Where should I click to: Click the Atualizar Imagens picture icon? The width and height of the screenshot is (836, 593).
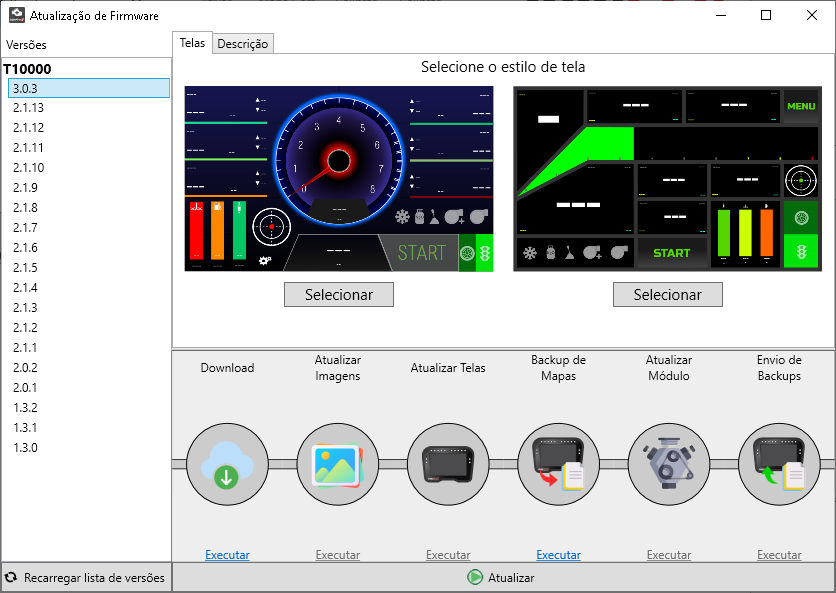click(338, 463)
